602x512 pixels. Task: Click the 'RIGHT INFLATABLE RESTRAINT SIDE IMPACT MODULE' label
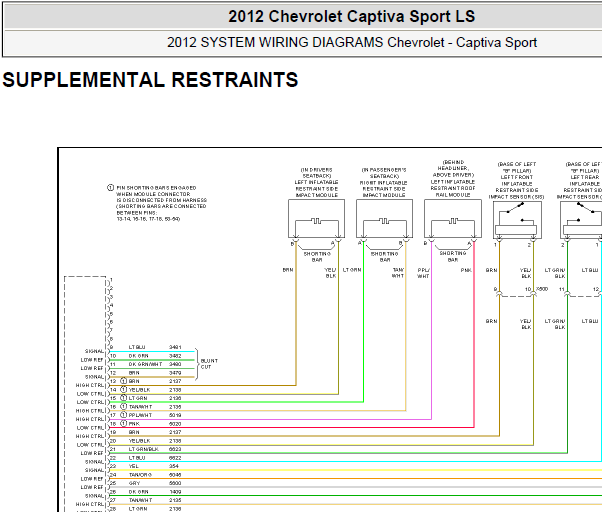(x=384, y=189)
